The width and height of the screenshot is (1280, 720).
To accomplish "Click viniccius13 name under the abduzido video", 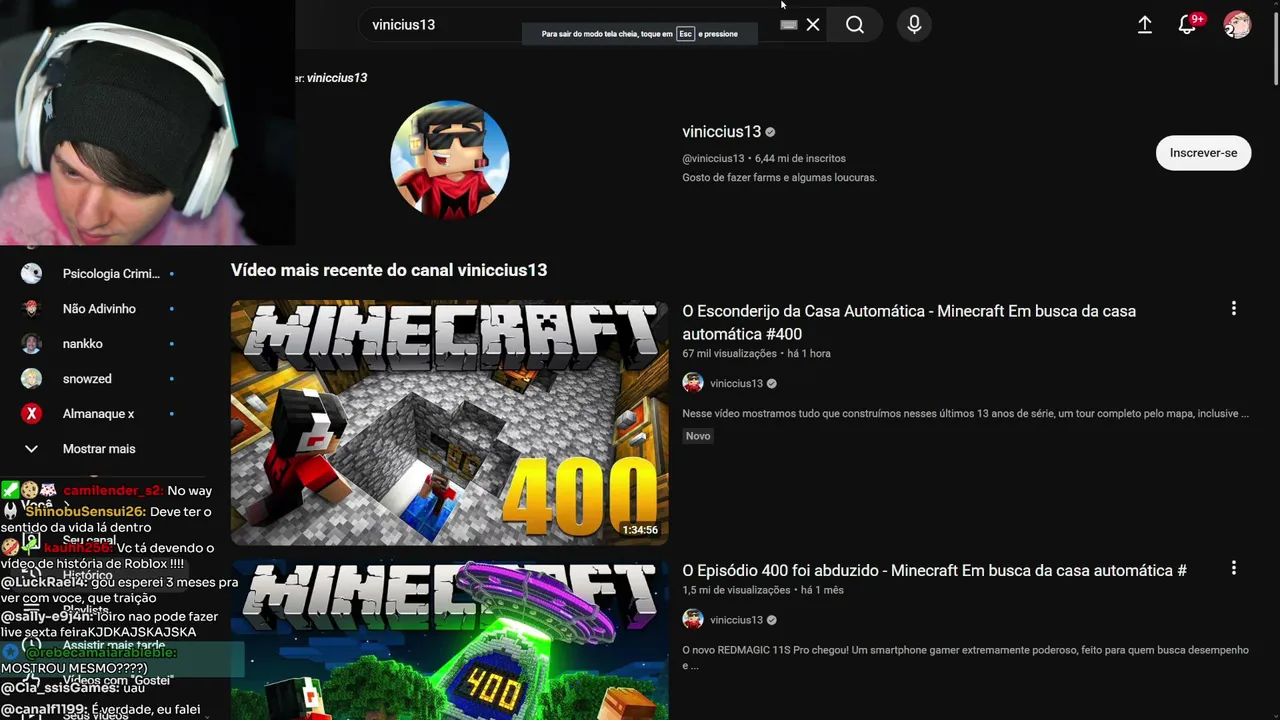I will click(736, 620).
